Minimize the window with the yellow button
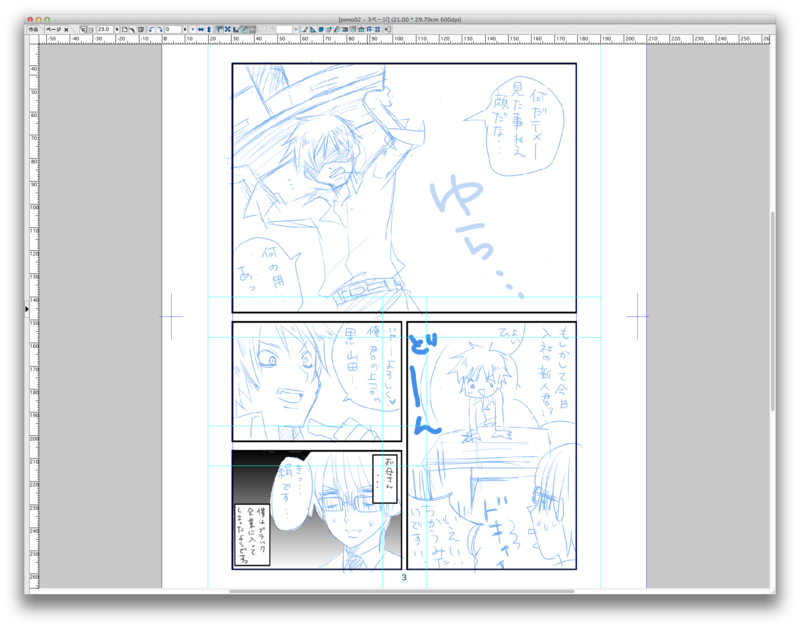The height and width of the screenshot is (628, 800). [x=38, y=19]
